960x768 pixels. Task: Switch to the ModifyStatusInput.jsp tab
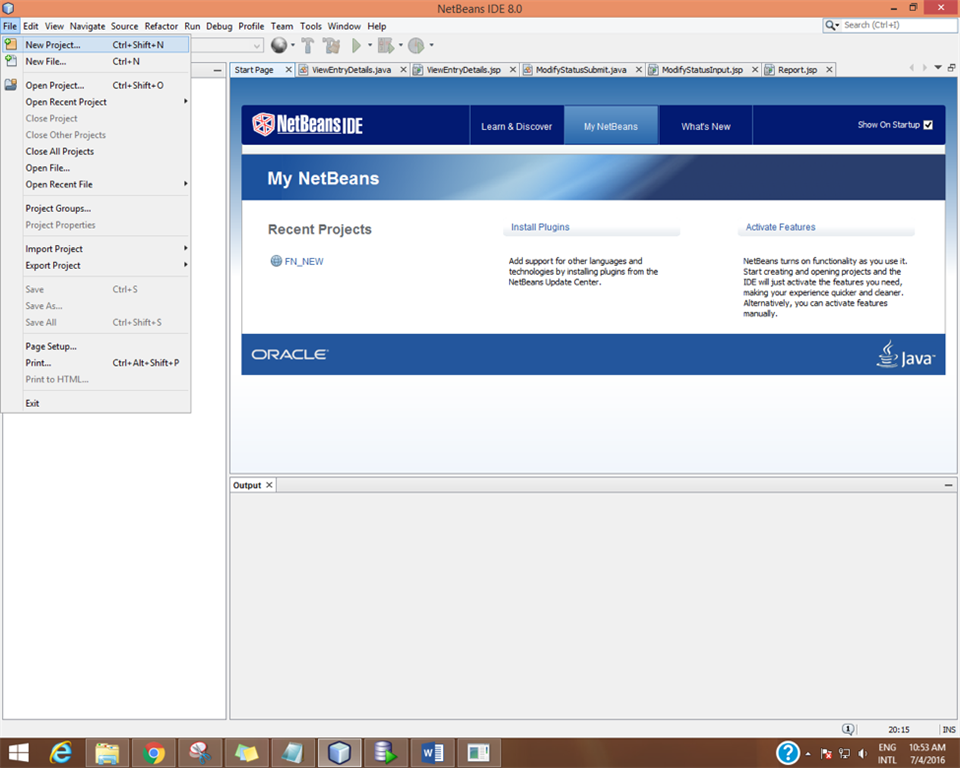point(702,70)
